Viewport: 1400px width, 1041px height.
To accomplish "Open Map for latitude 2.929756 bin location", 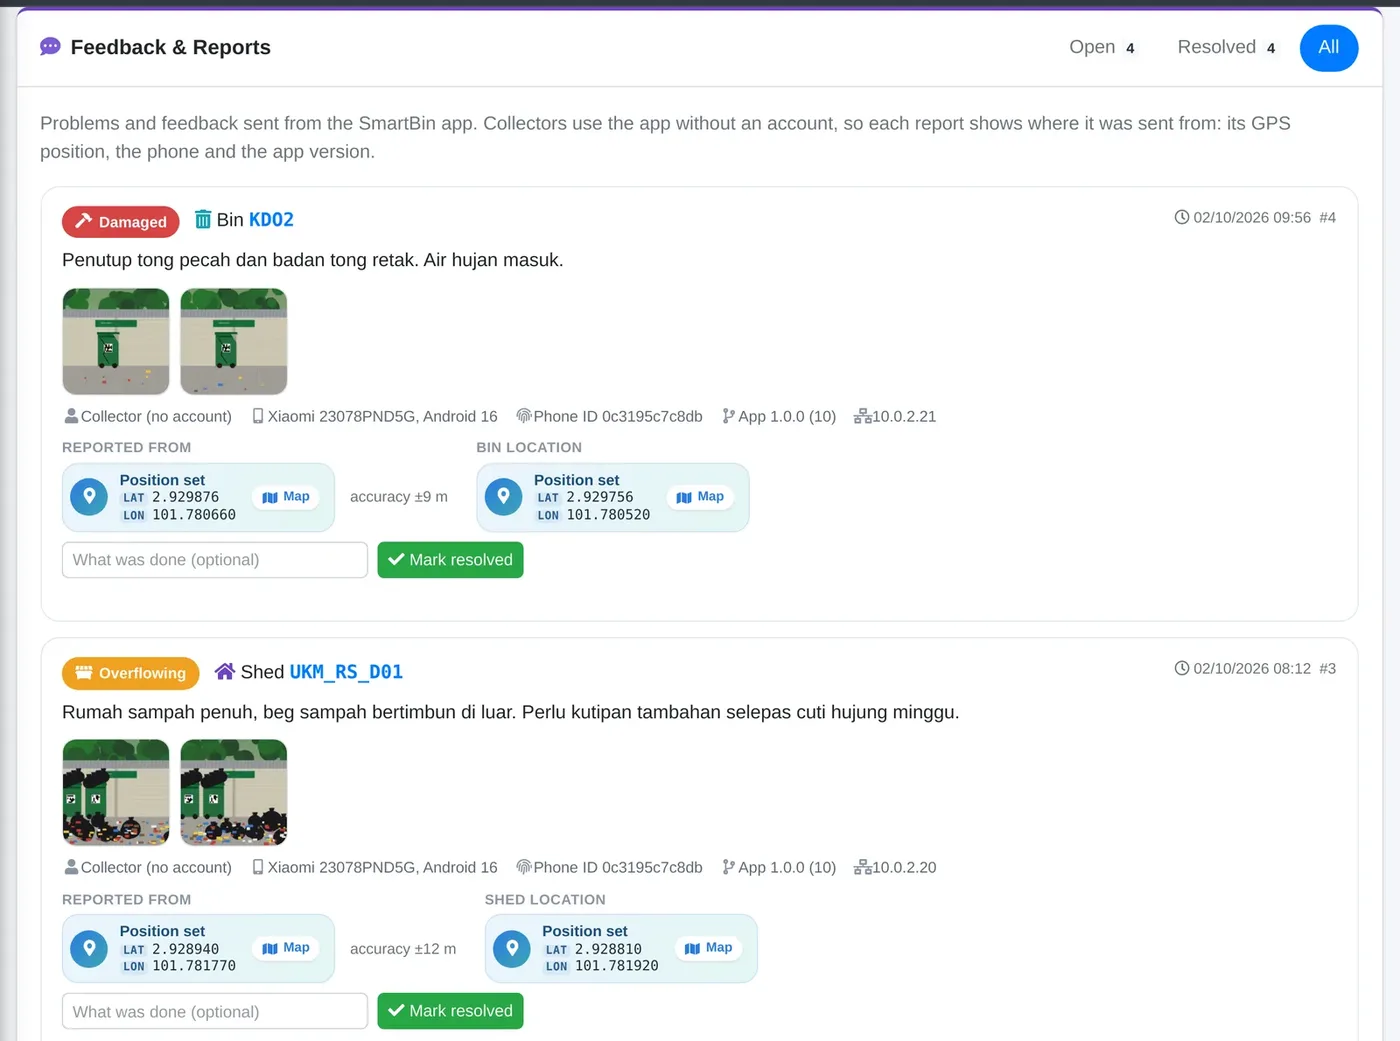I will [700, 497].
